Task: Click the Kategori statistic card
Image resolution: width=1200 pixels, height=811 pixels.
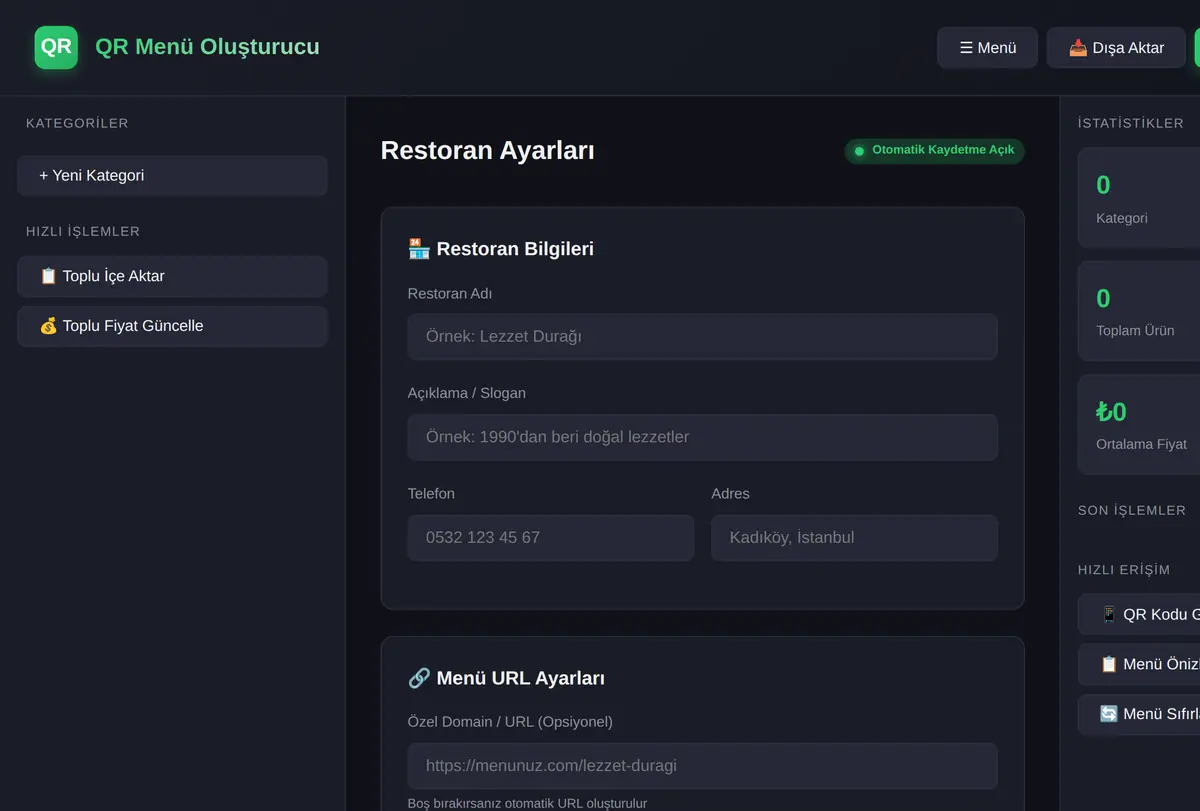Action: tap(1139, 198)
